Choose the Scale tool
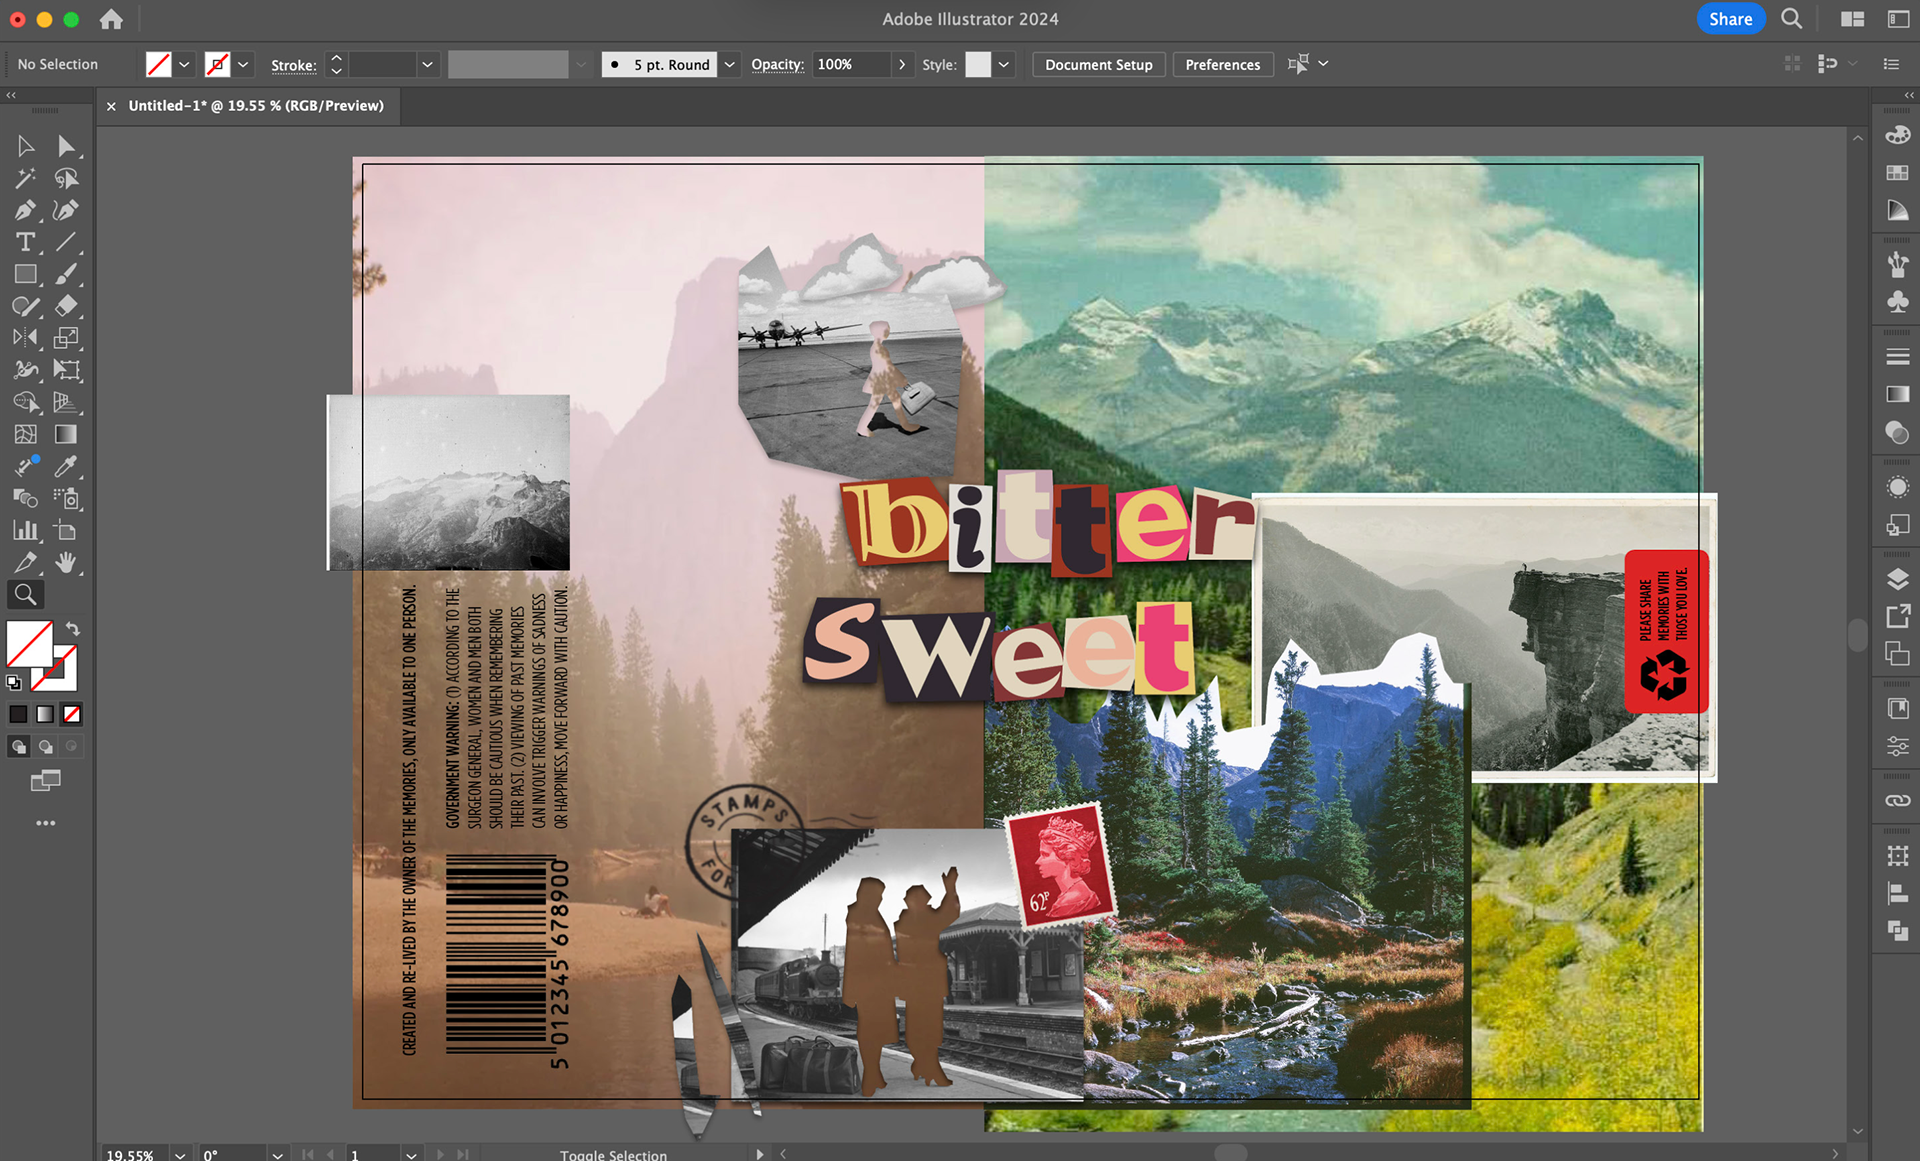Image resolution: width=1920 pixels, height=1161 pixels. tap(66, 338)
